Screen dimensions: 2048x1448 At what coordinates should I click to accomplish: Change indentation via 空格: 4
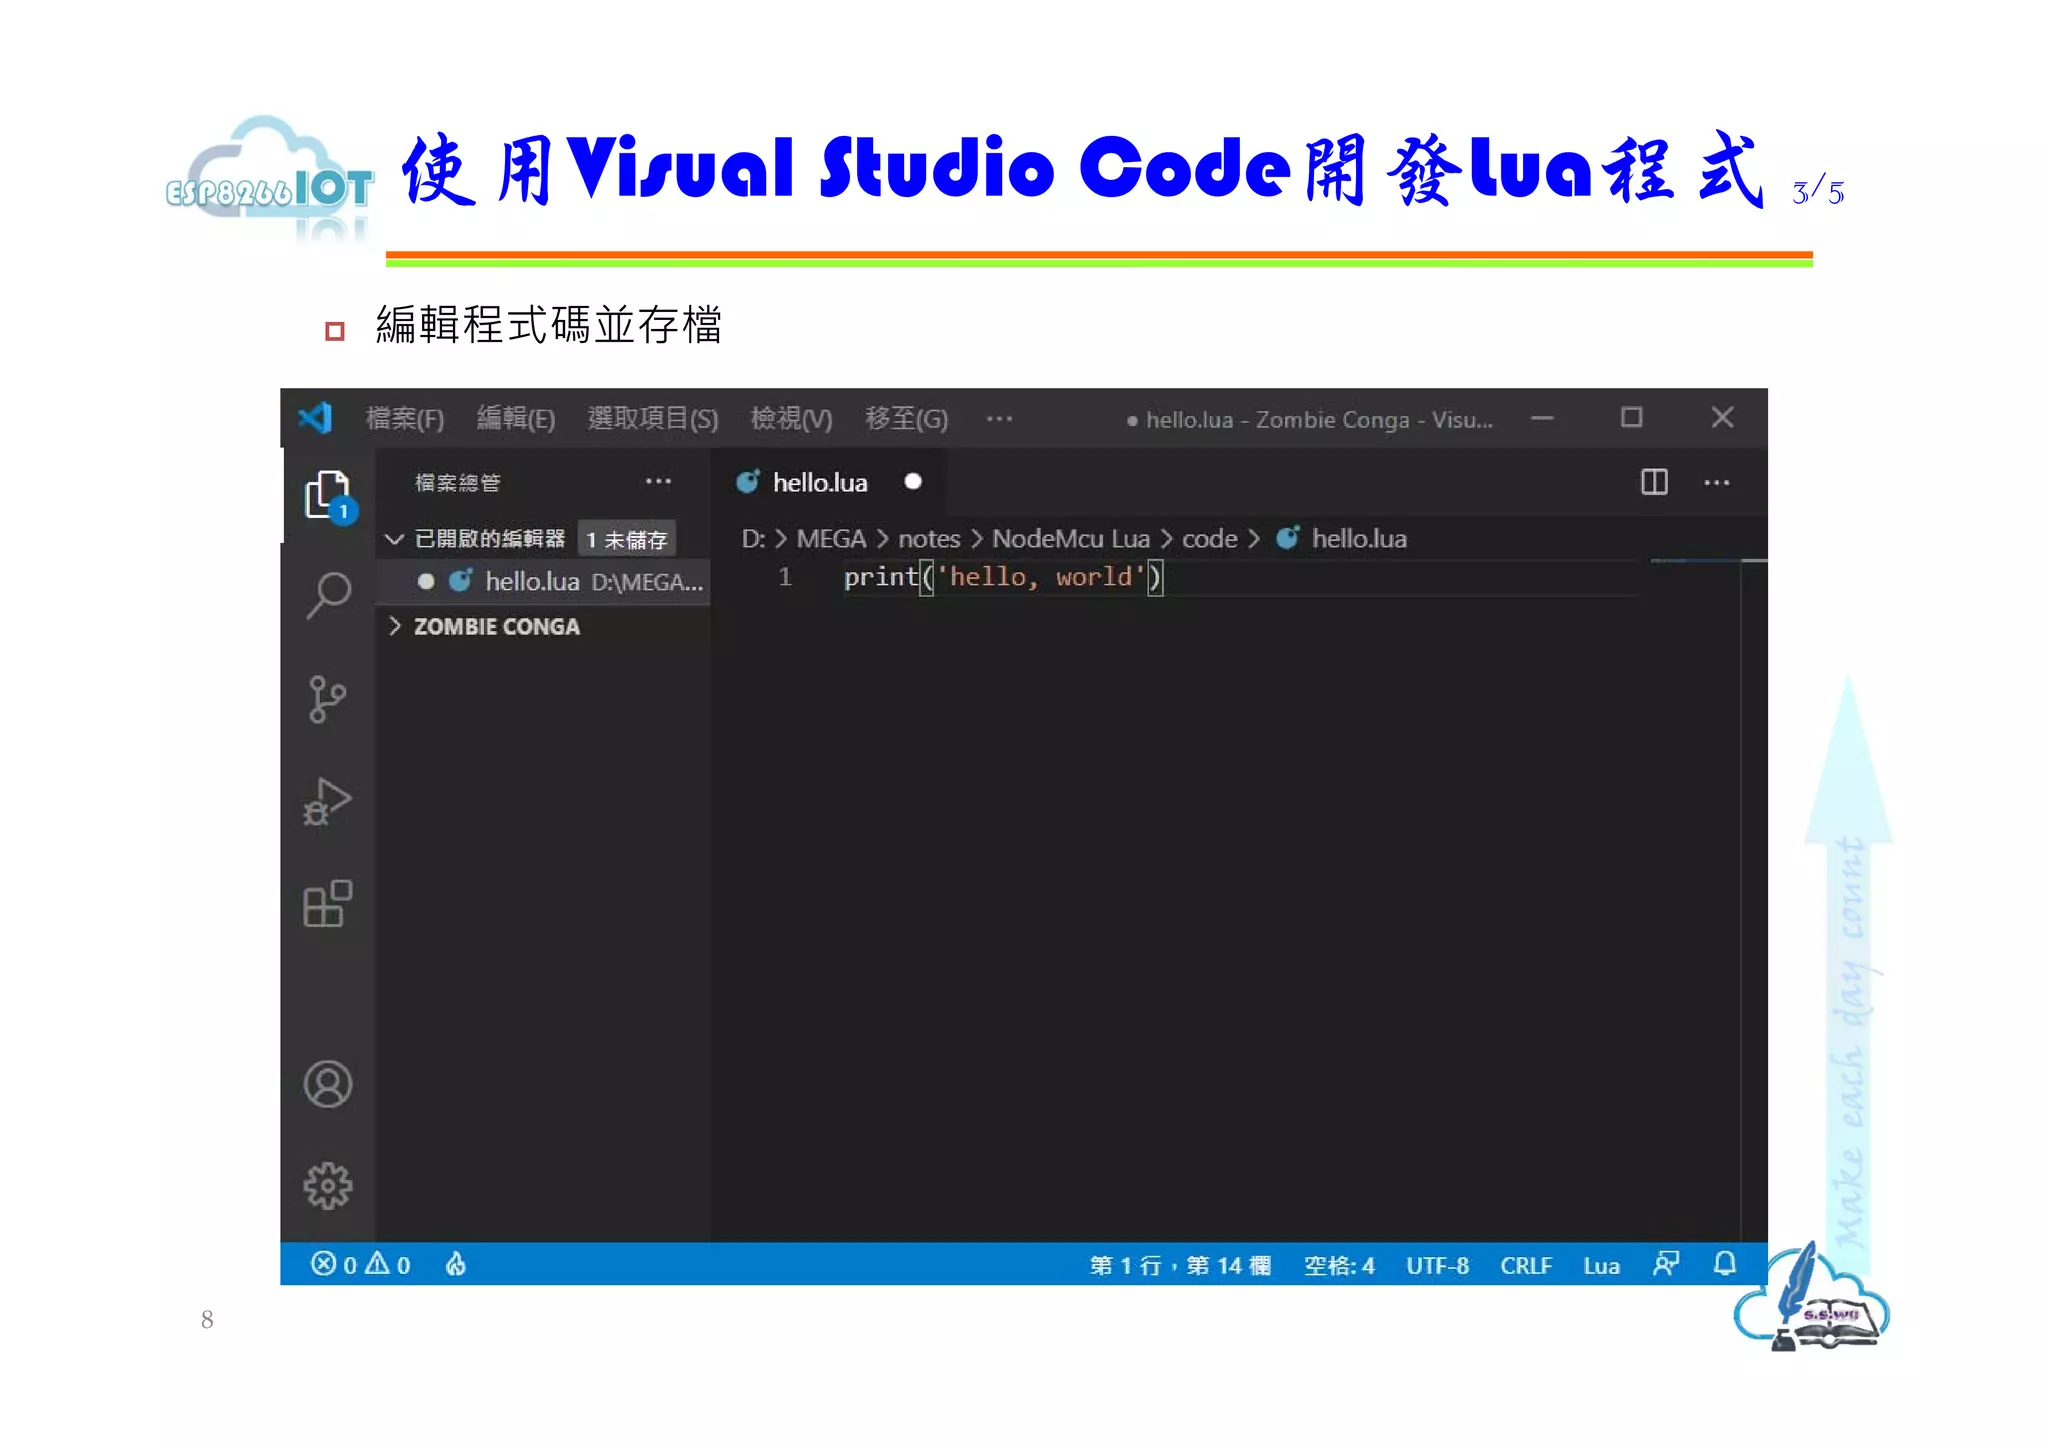pyautogui.click(x=1339, y=1265)
